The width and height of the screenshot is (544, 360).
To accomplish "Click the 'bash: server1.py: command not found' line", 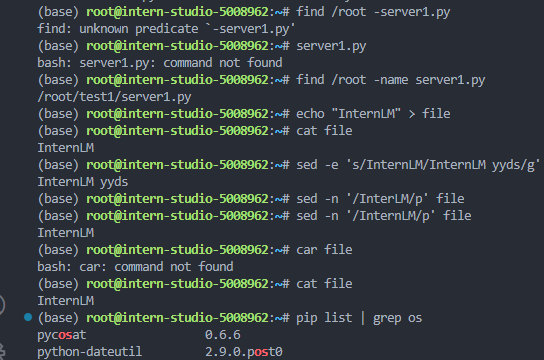I will 160,63.
